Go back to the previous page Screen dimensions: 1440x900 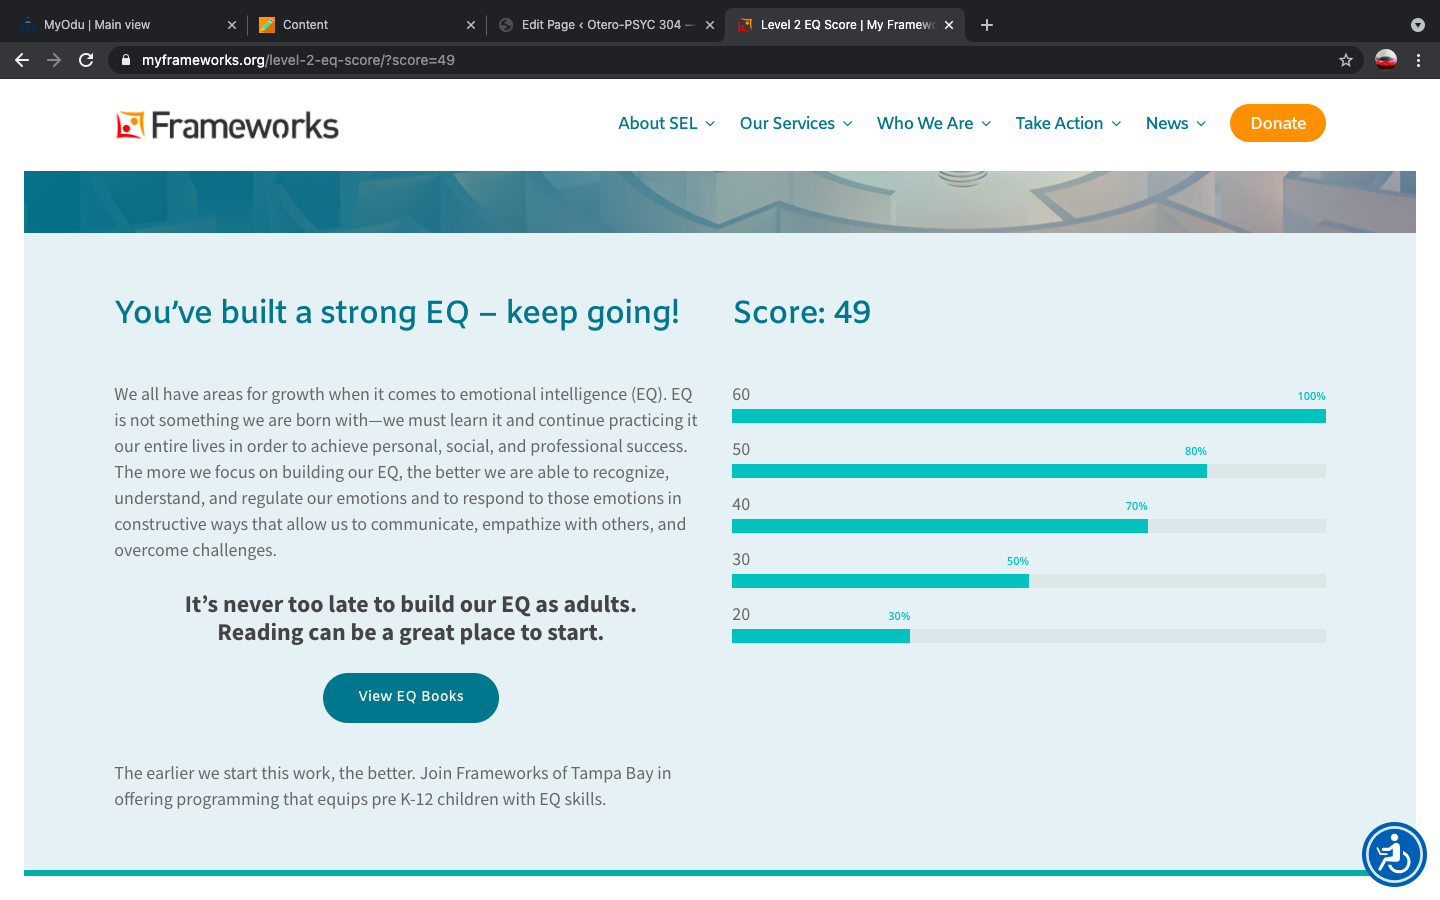(22, 60)
